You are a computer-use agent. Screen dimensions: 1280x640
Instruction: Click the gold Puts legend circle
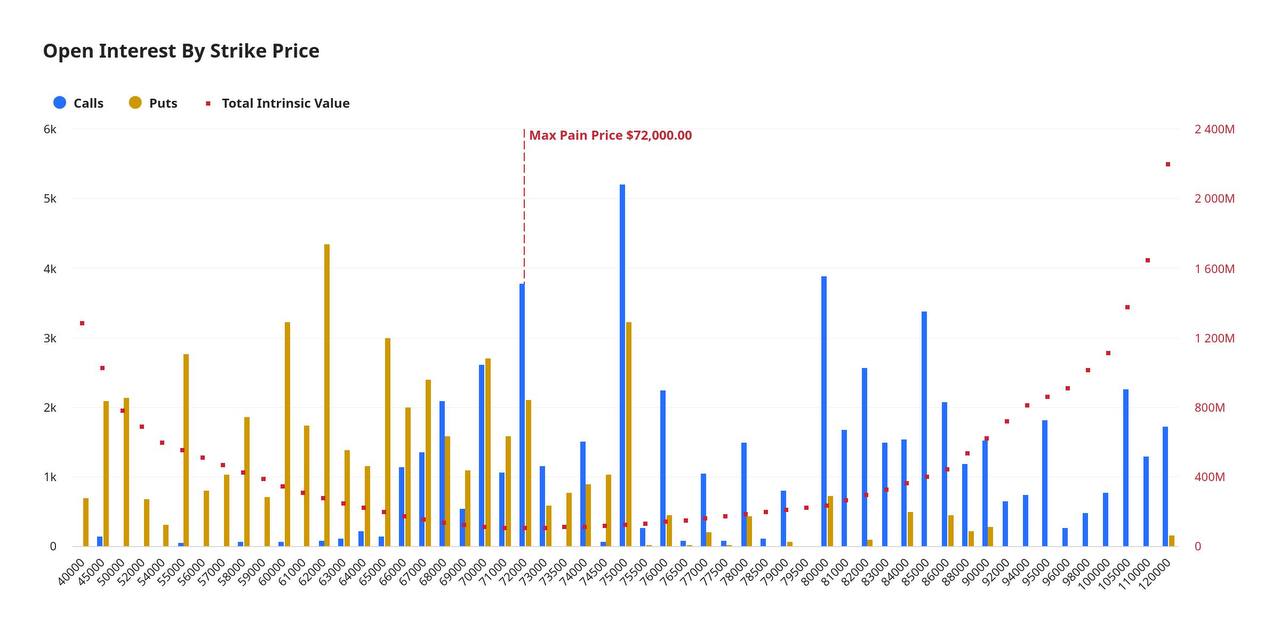point(135,103)
